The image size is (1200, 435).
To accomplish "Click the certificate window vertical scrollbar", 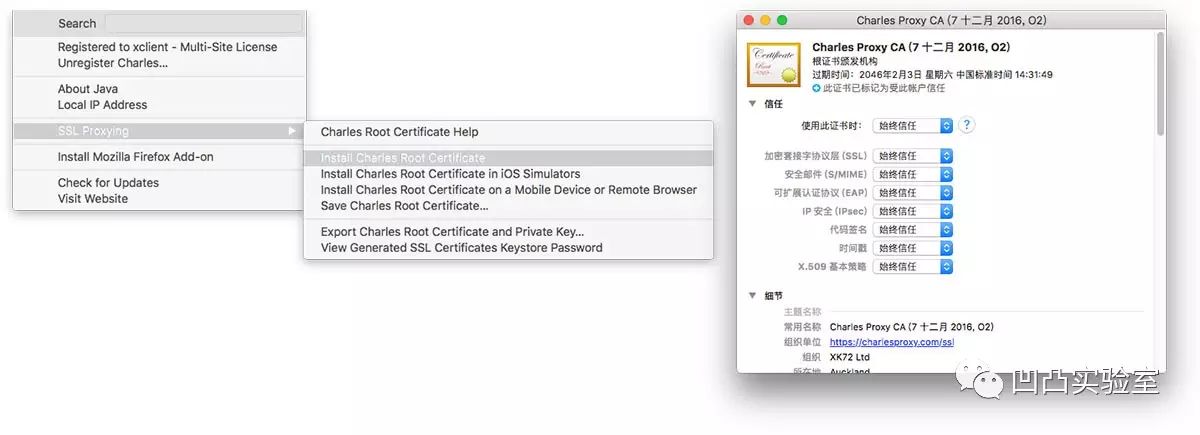I will click(x=1160, y=85).
